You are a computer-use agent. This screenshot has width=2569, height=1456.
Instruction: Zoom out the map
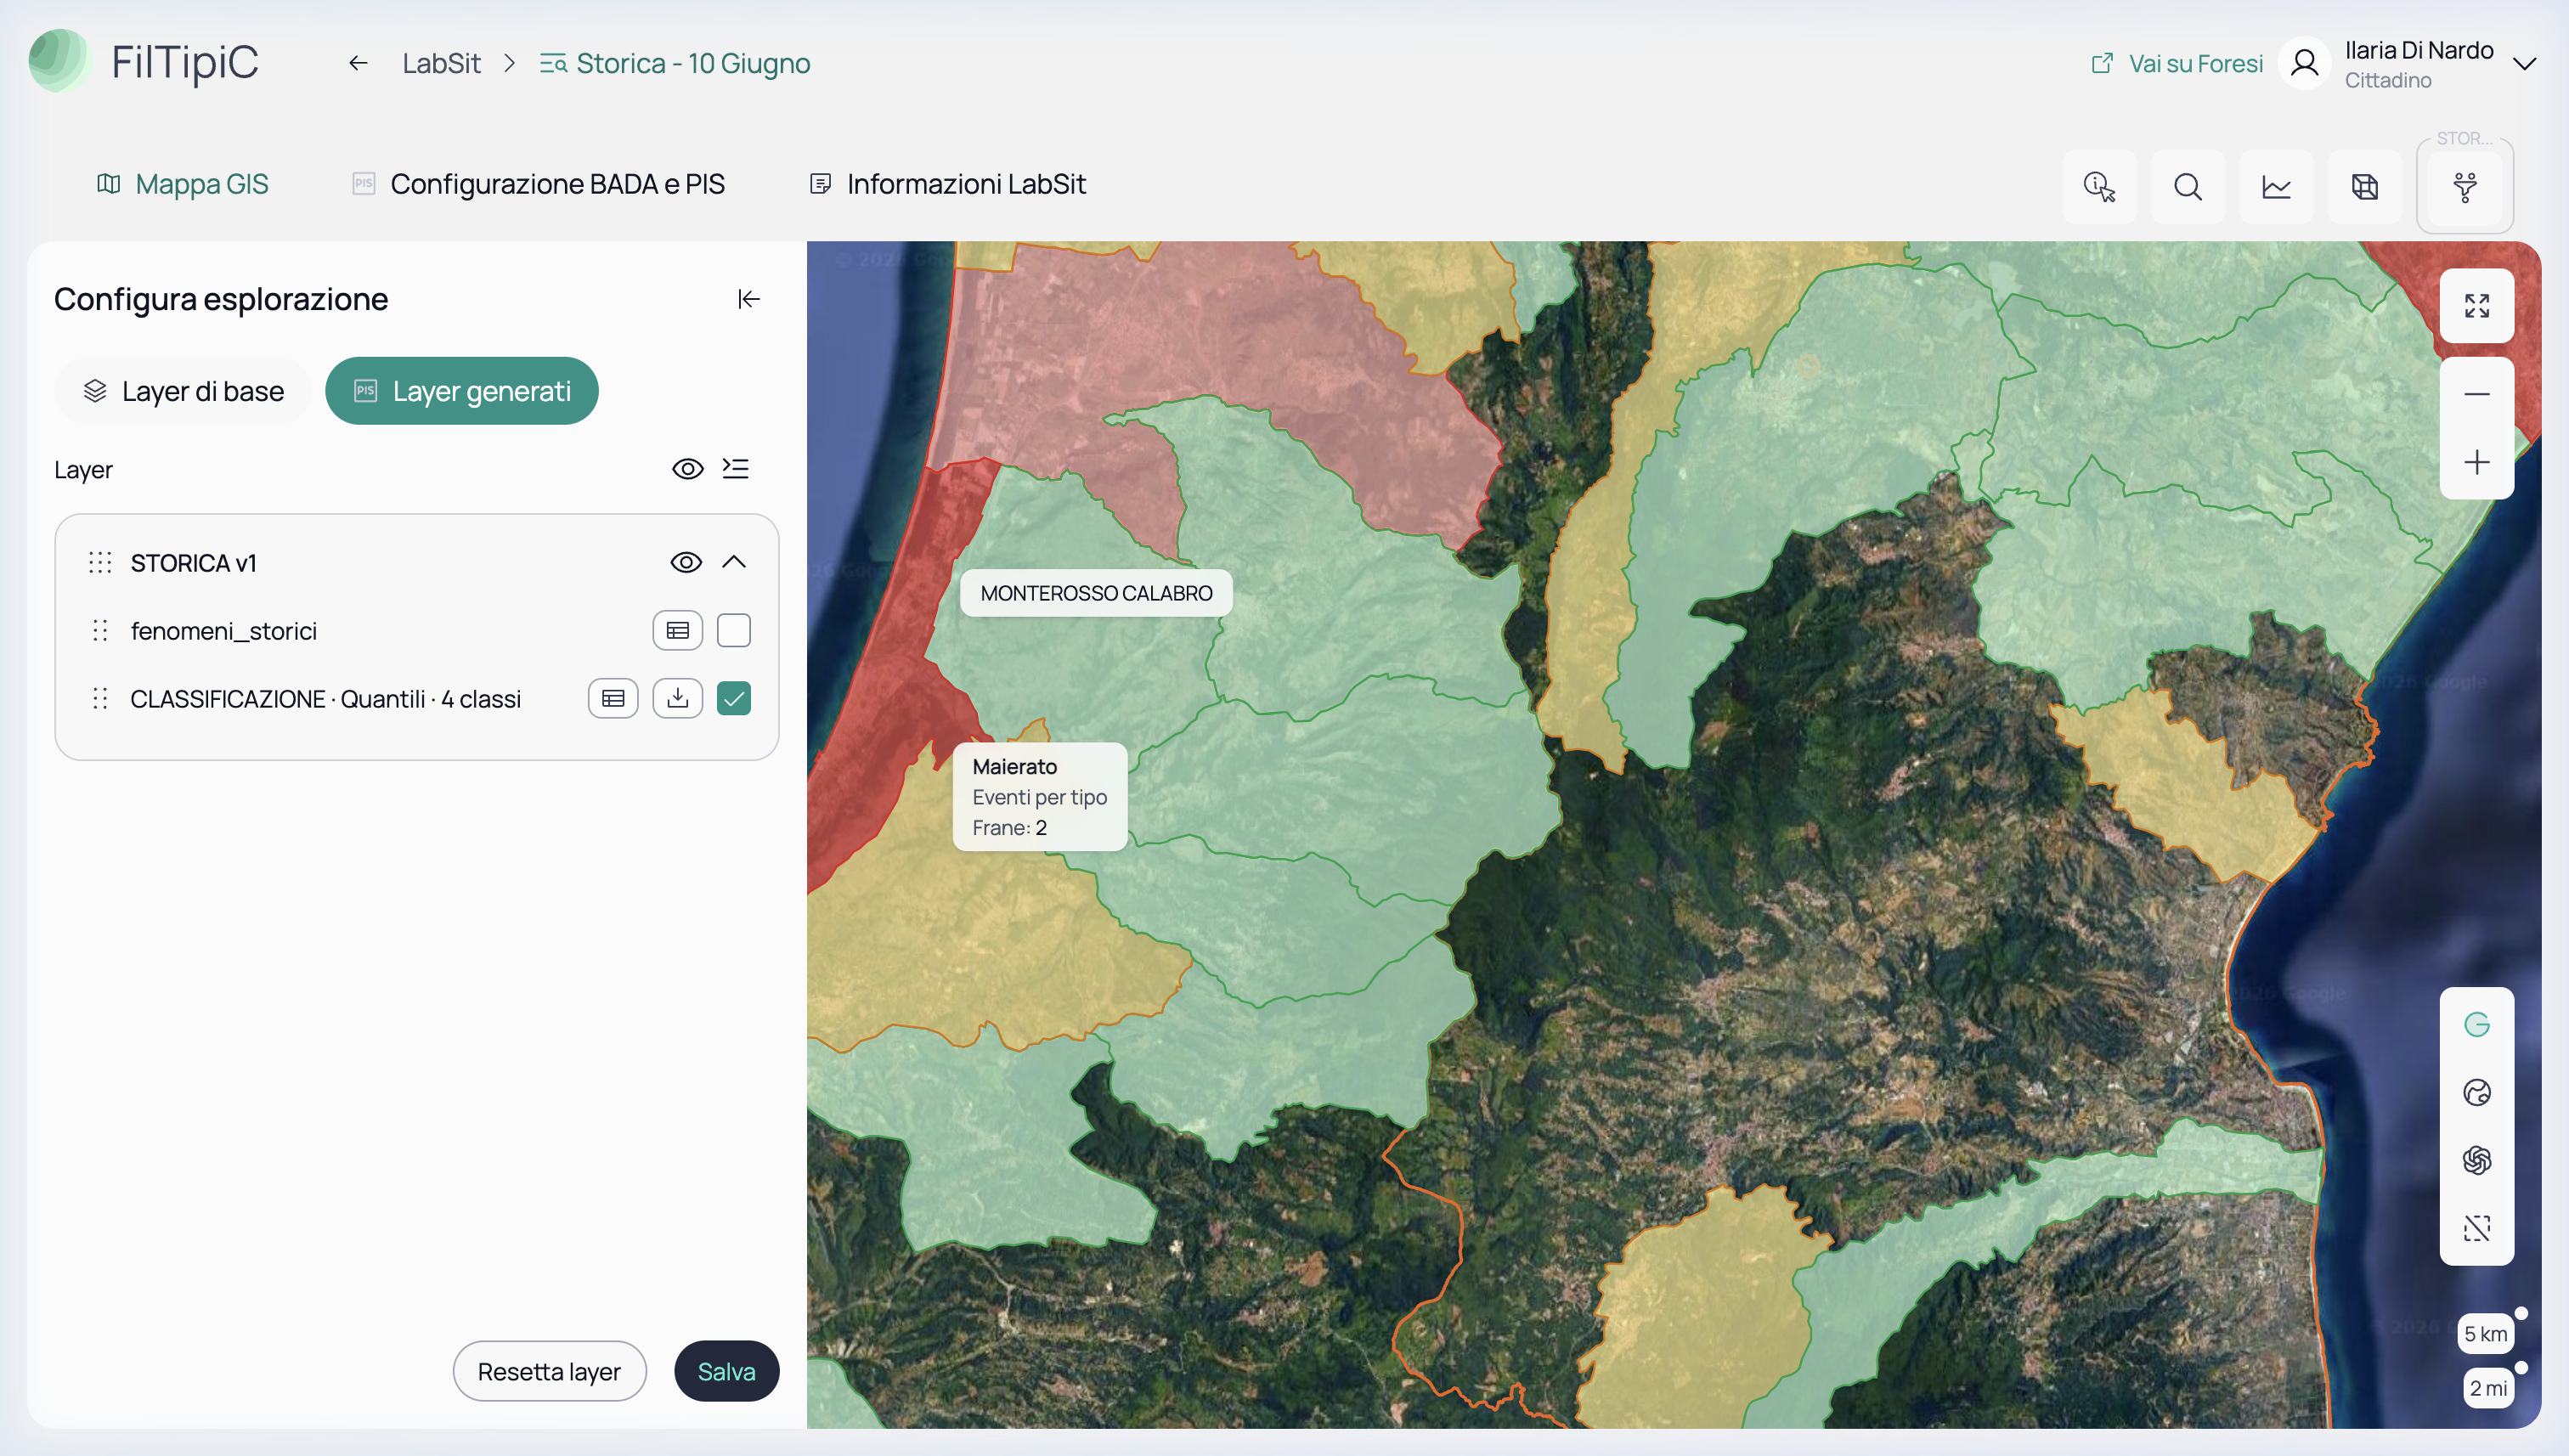tap(2477, 394)
